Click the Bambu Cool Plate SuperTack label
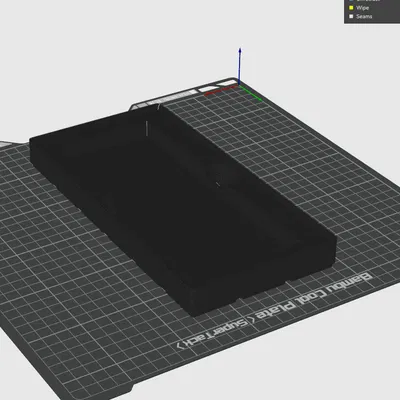 point(274,312)
